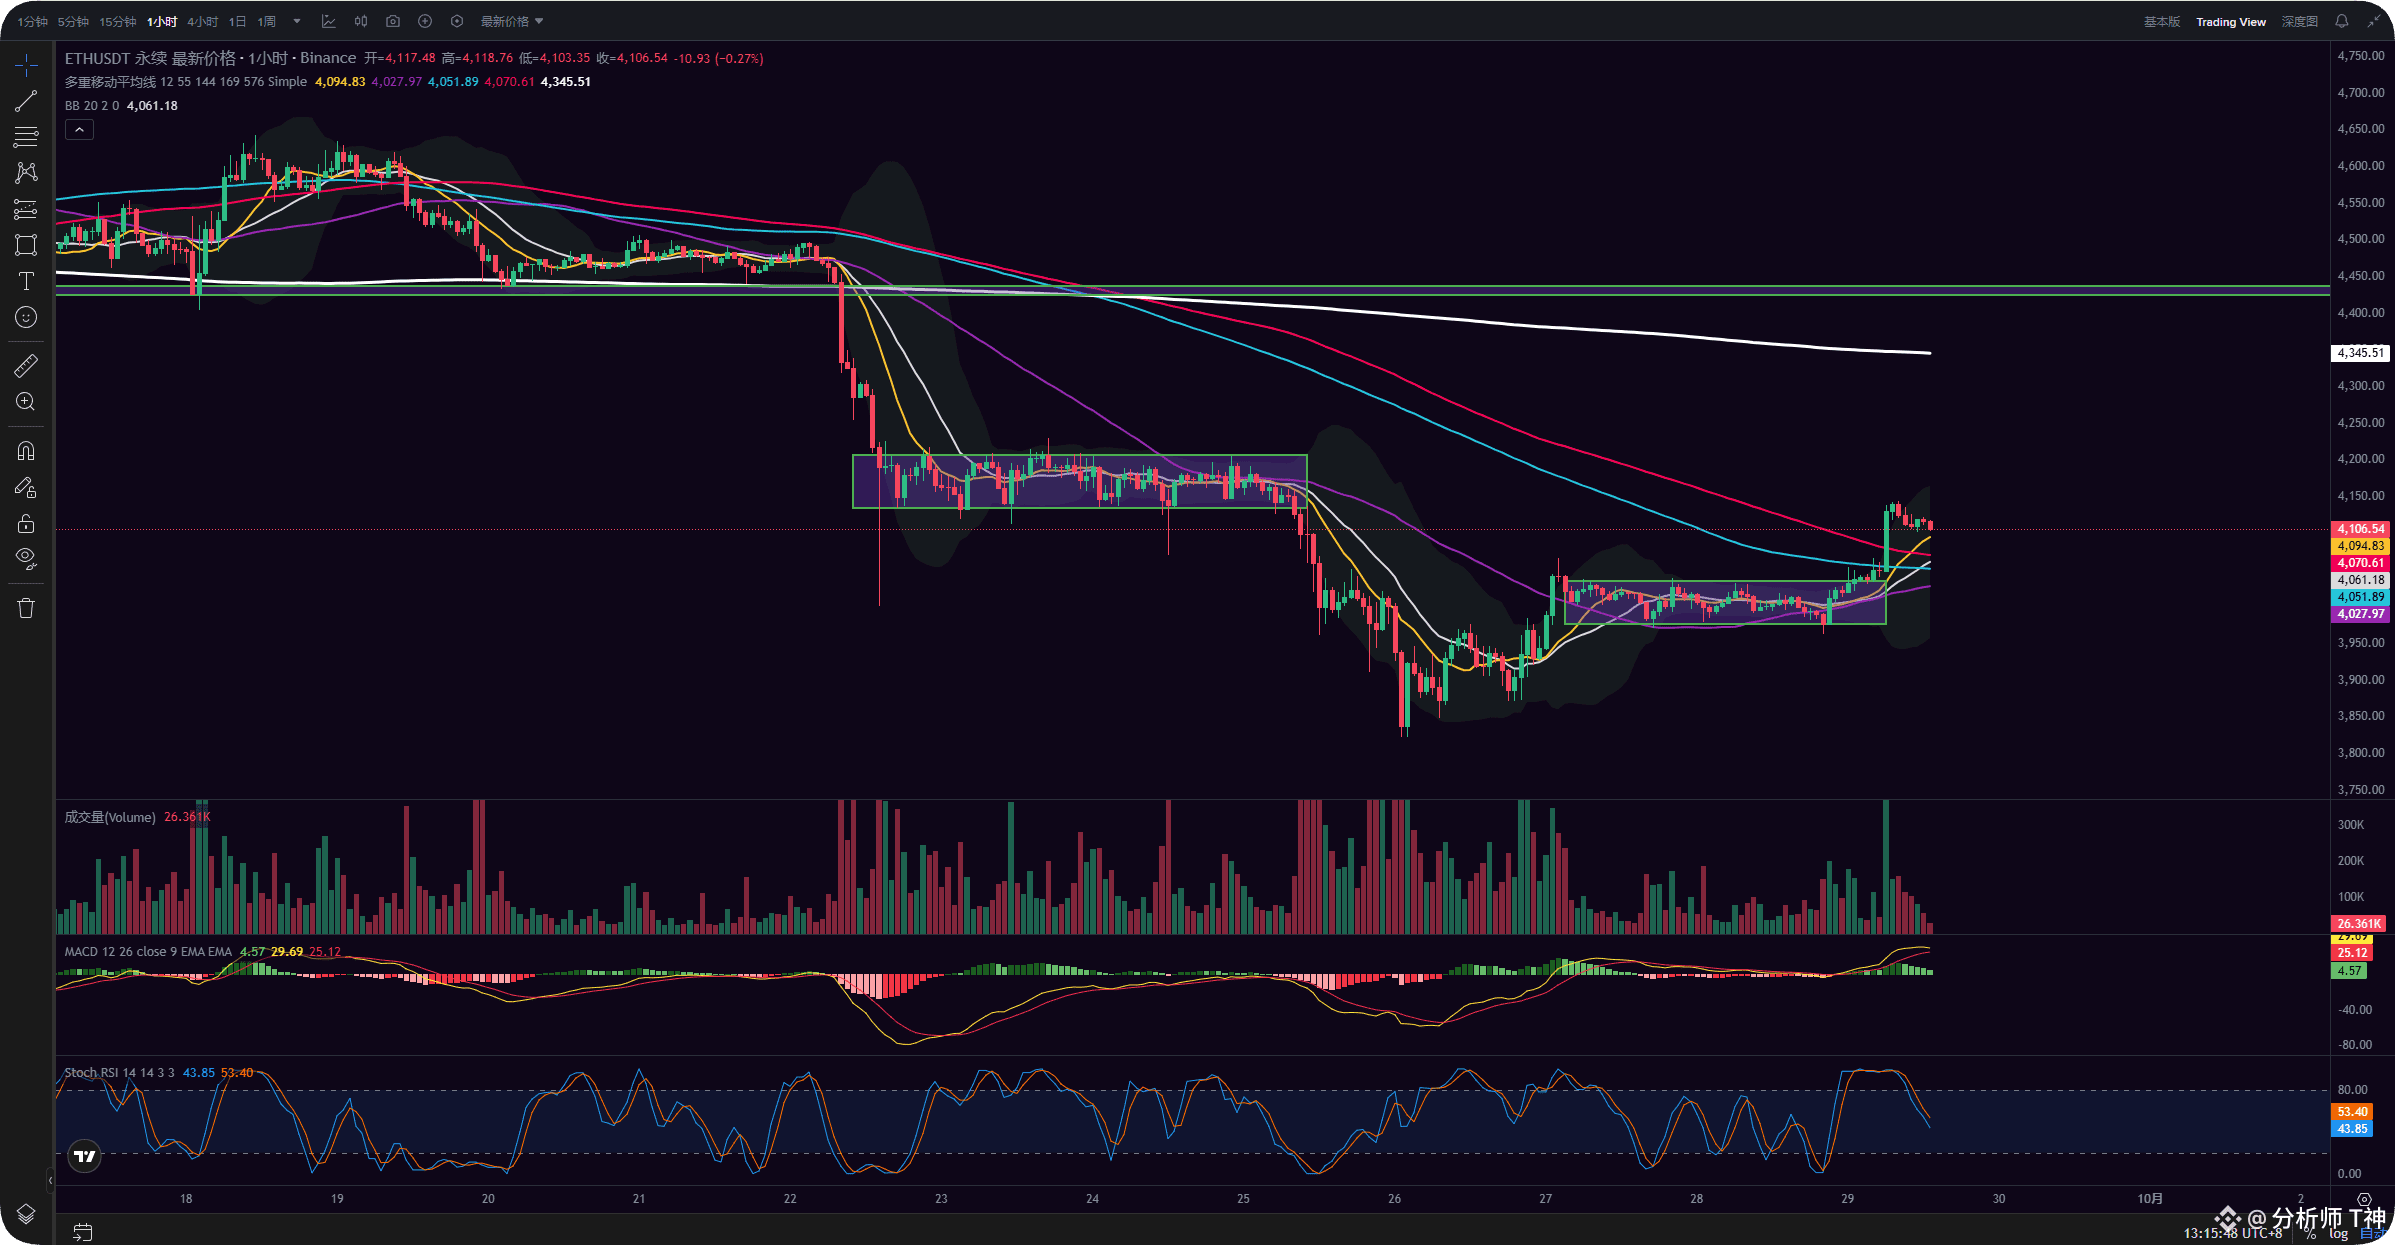Screen dimensions: 2395x1245
Task: Click the 4,345.51 price label on axis
Action: pos(2360,353)
